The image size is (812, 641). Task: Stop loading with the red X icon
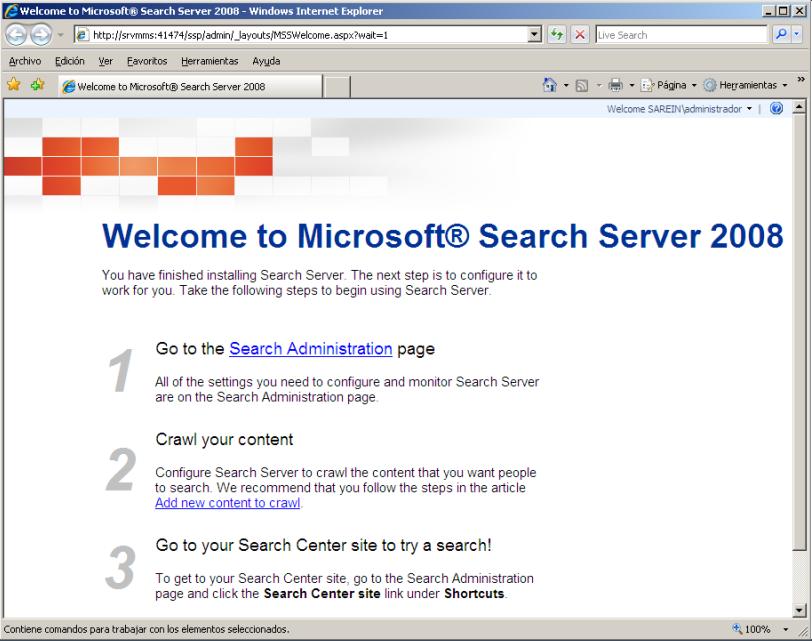(580, 35)
